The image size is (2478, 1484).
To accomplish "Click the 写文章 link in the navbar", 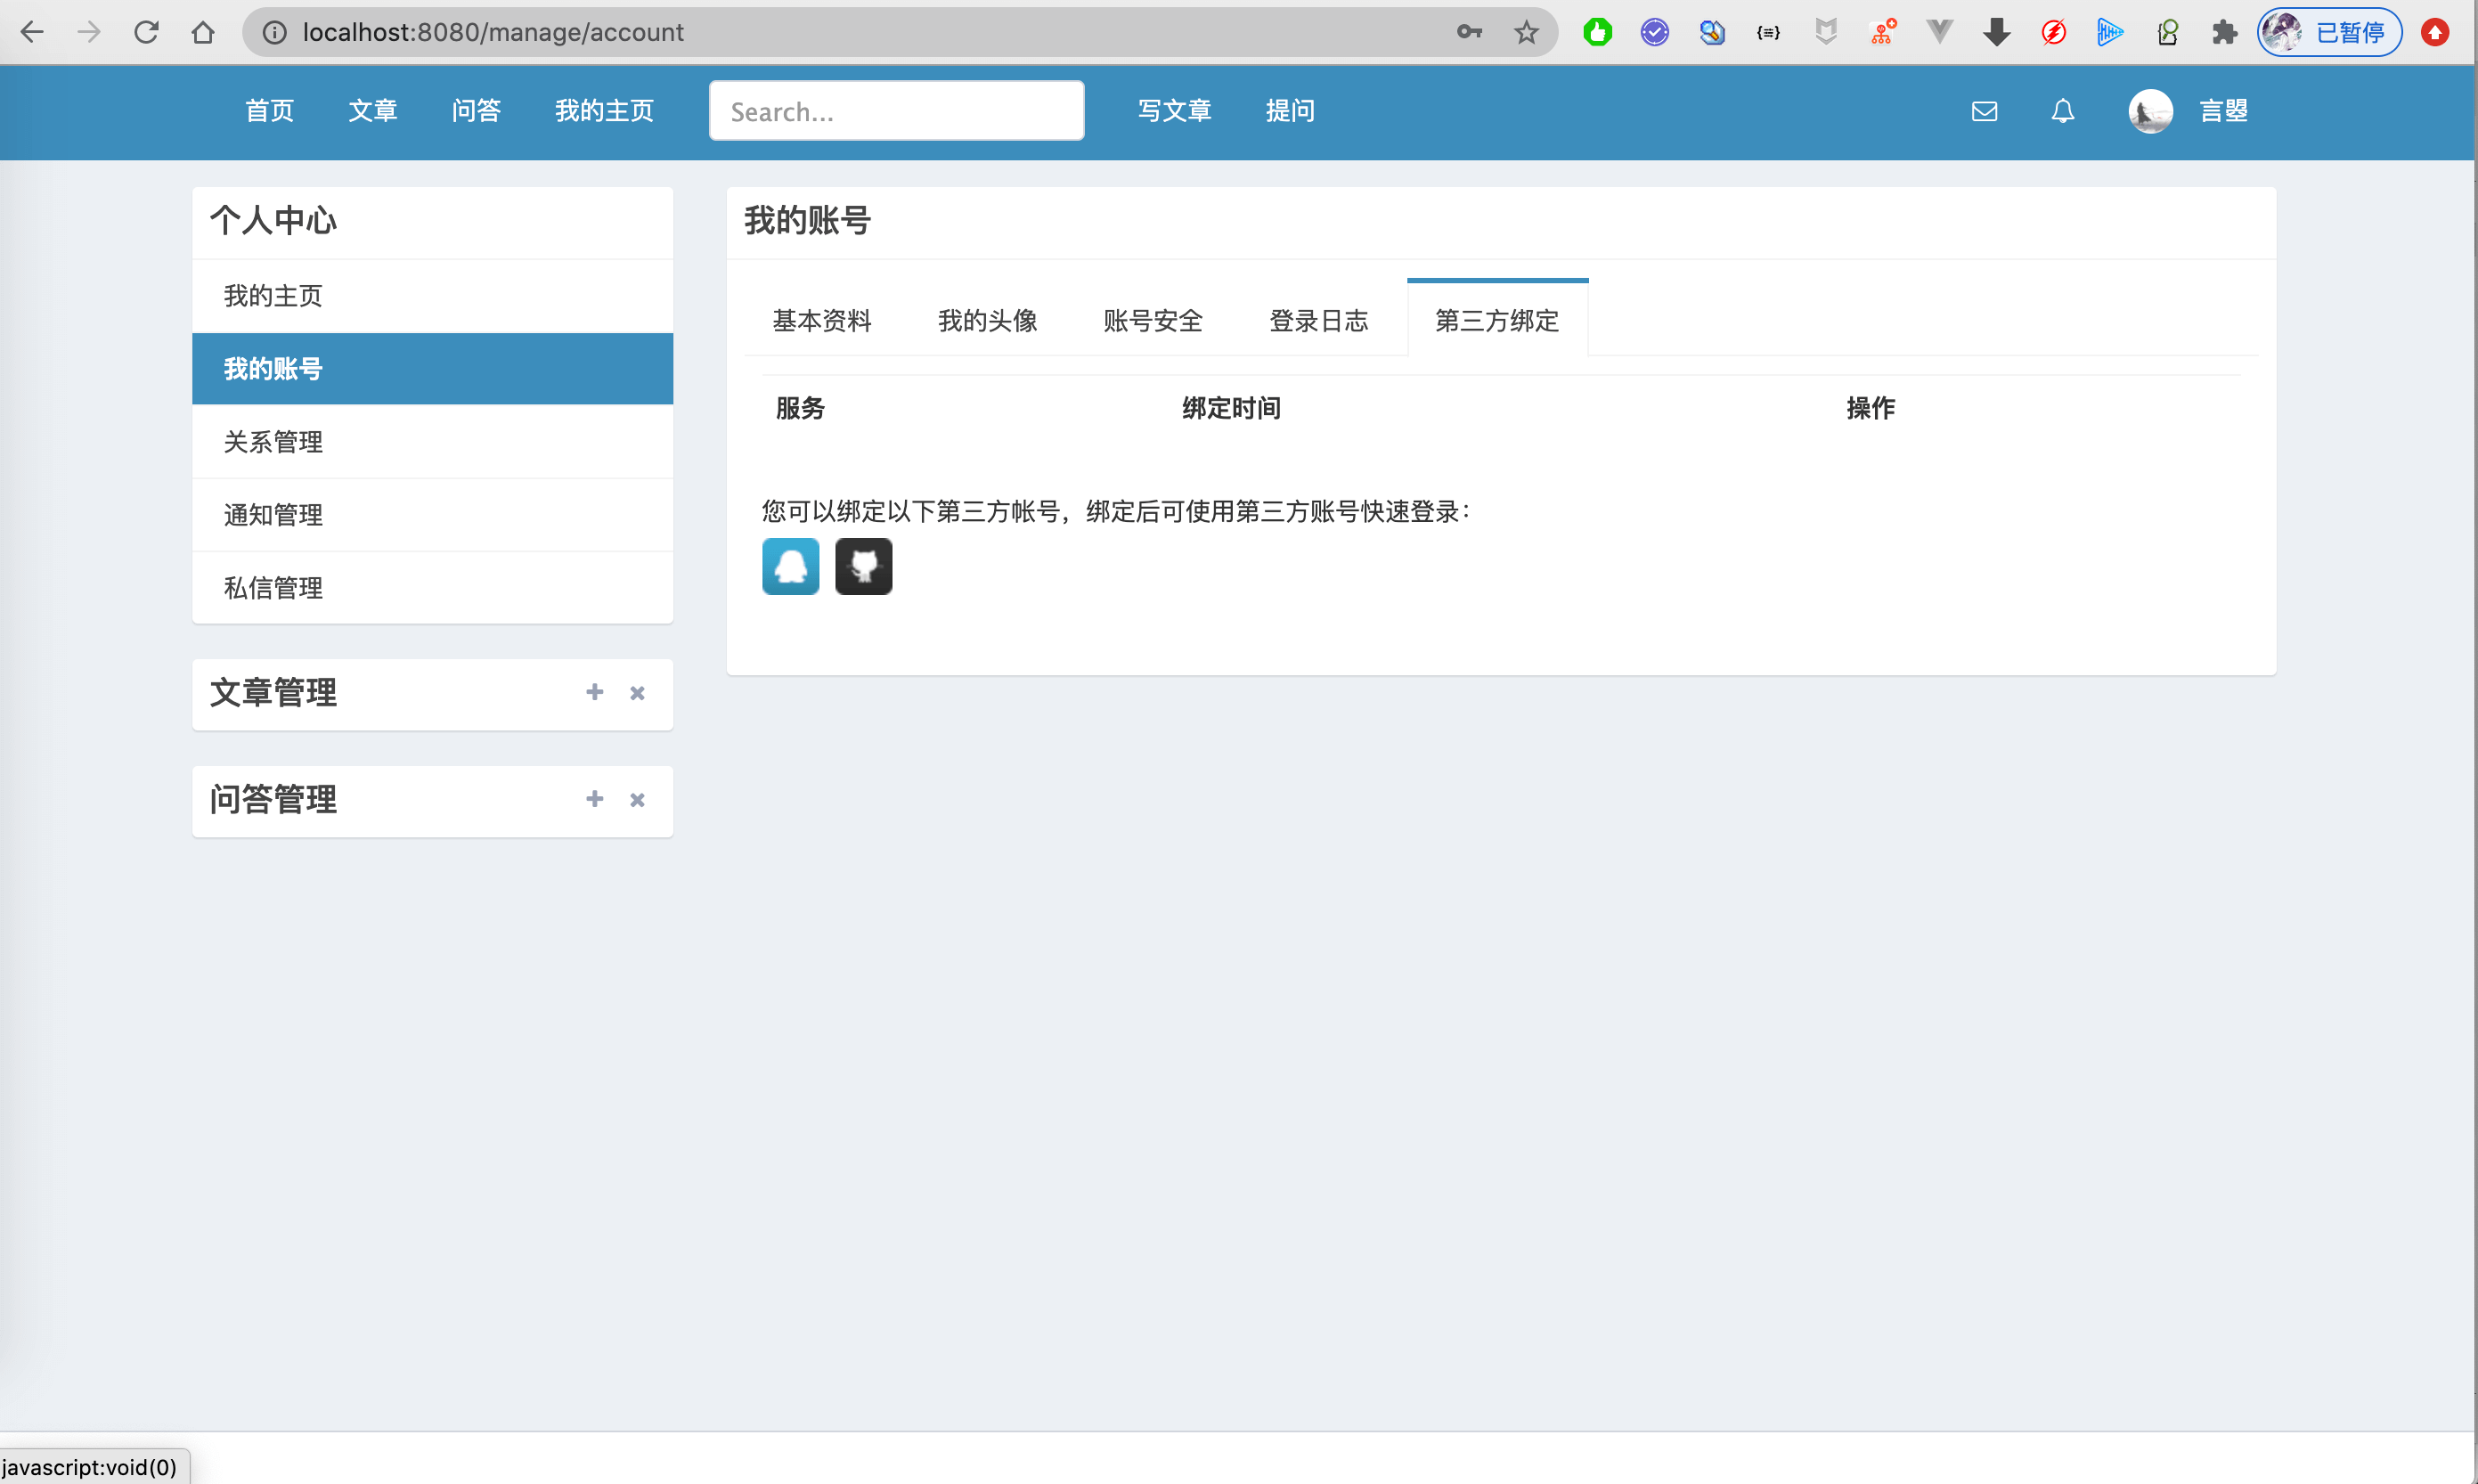I will (1174, 111).
